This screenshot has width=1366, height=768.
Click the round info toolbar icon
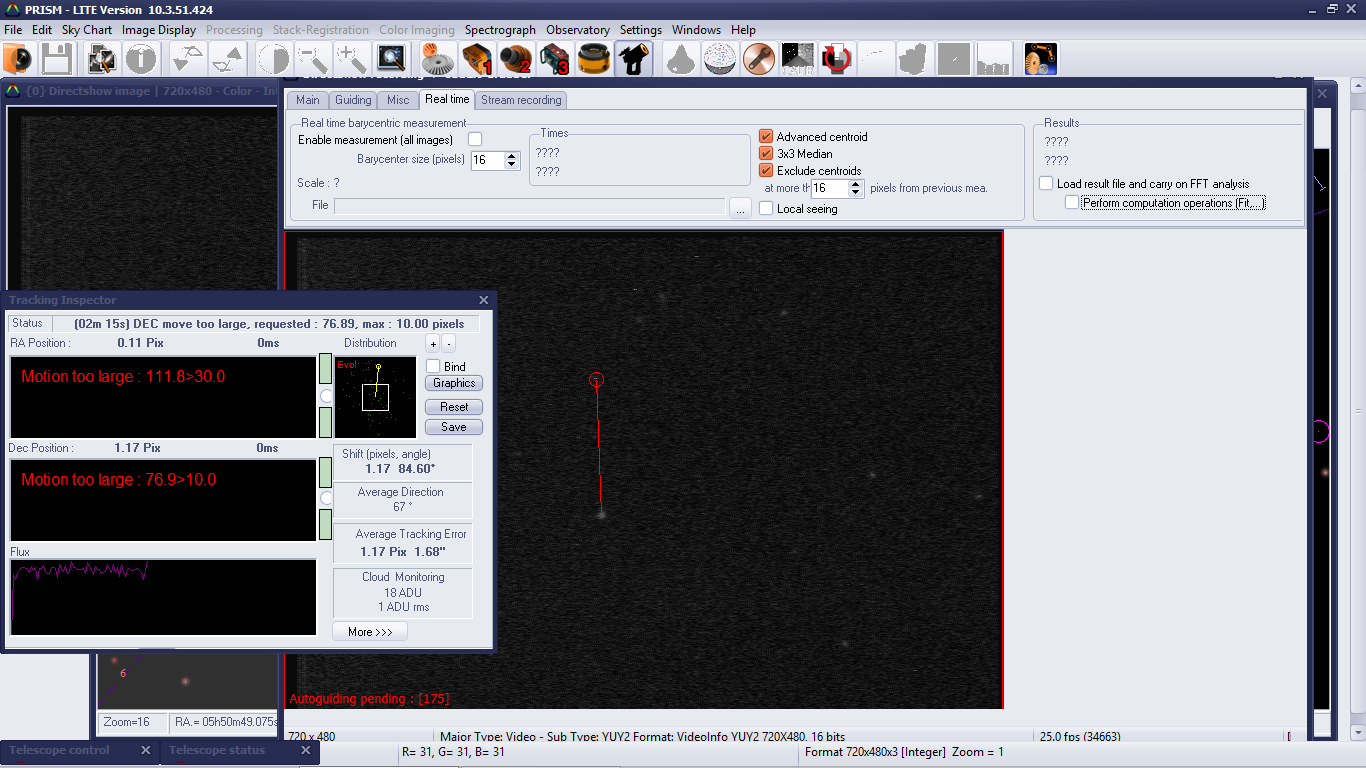tap(141, 59)
